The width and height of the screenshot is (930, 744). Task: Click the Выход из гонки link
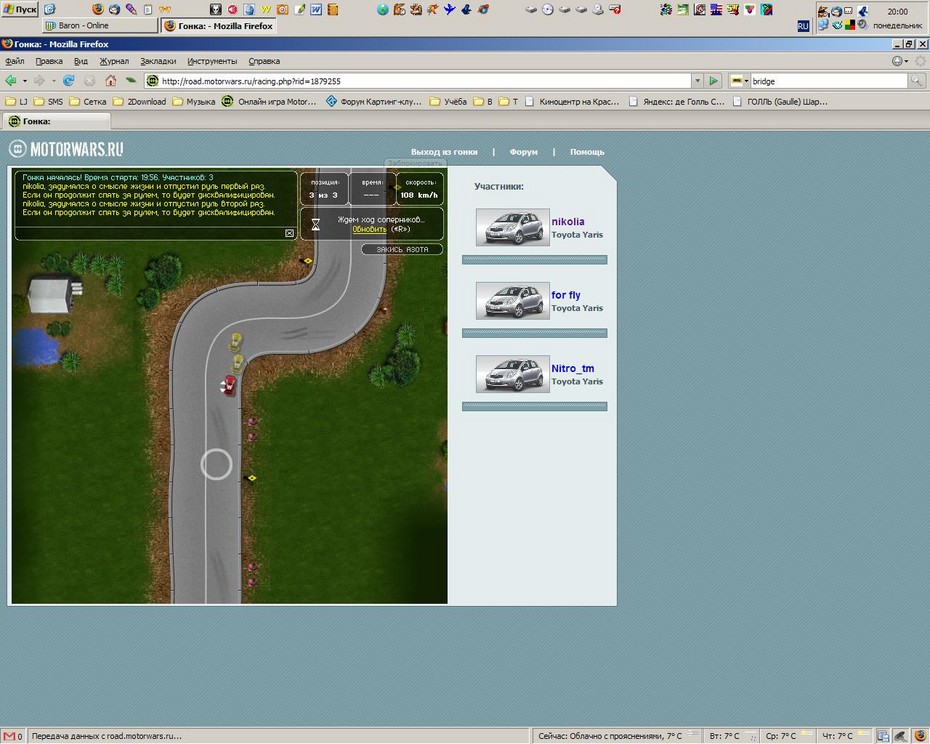[444, 152]
